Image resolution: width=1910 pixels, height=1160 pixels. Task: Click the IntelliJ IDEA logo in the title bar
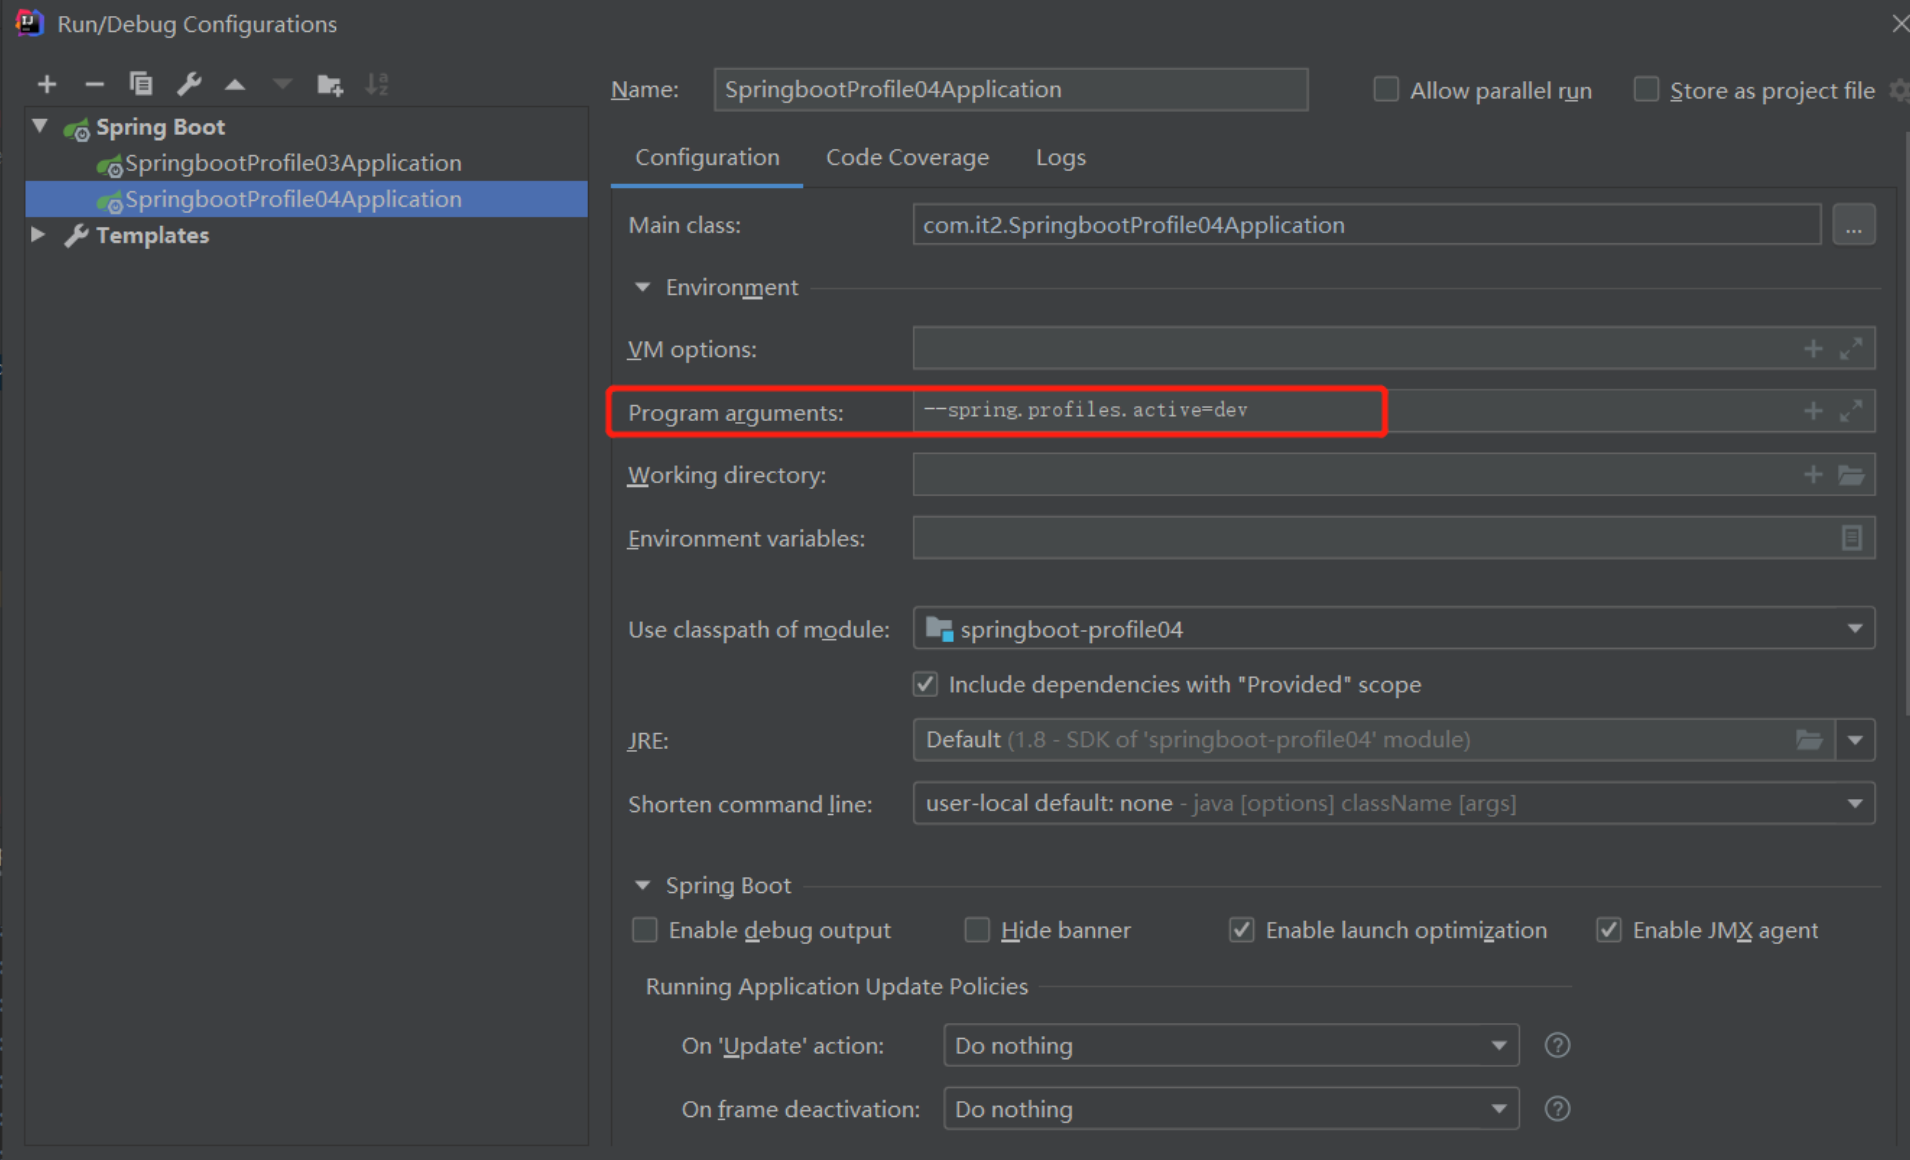[x=29, y=23]
